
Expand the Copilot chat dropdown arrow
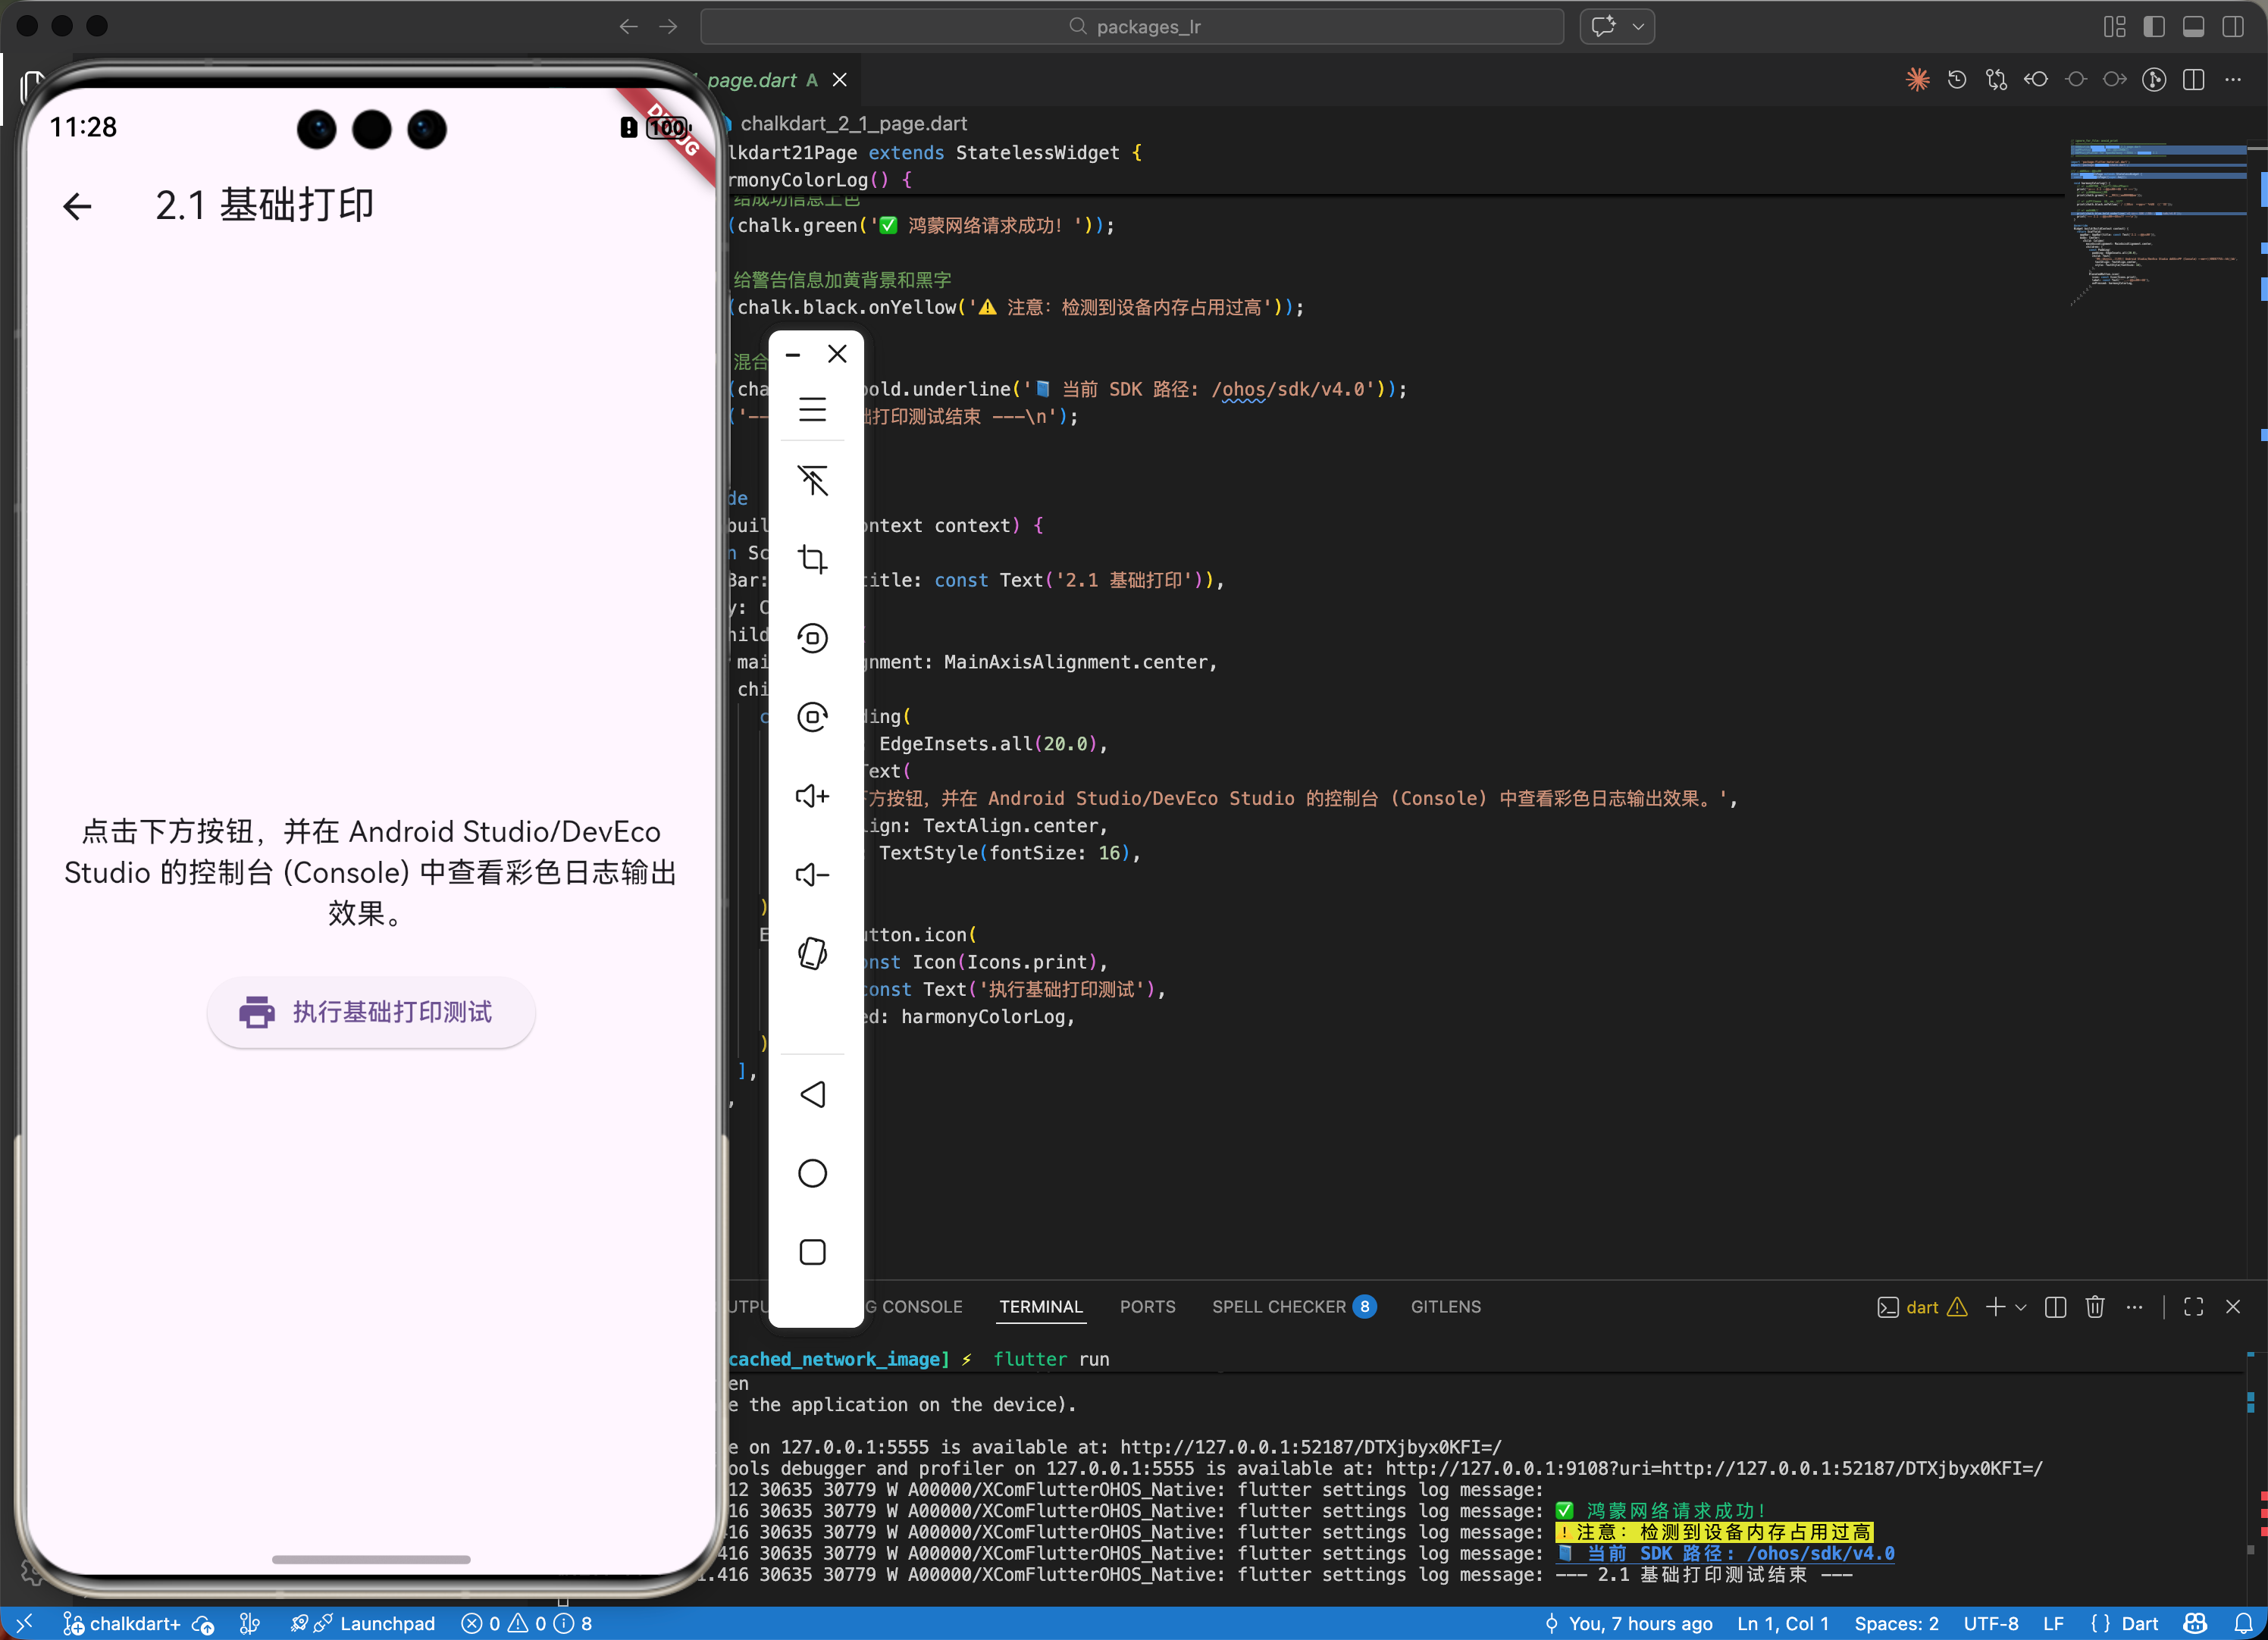1638,27
